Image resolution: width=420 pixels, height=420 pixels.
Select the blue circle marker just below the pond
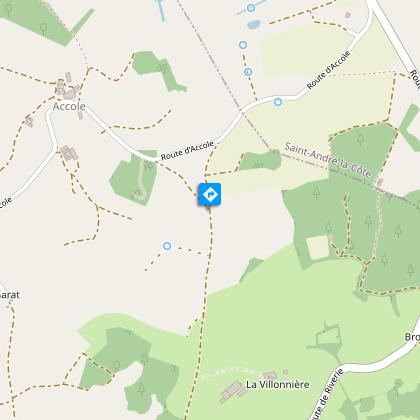(243, 45)
